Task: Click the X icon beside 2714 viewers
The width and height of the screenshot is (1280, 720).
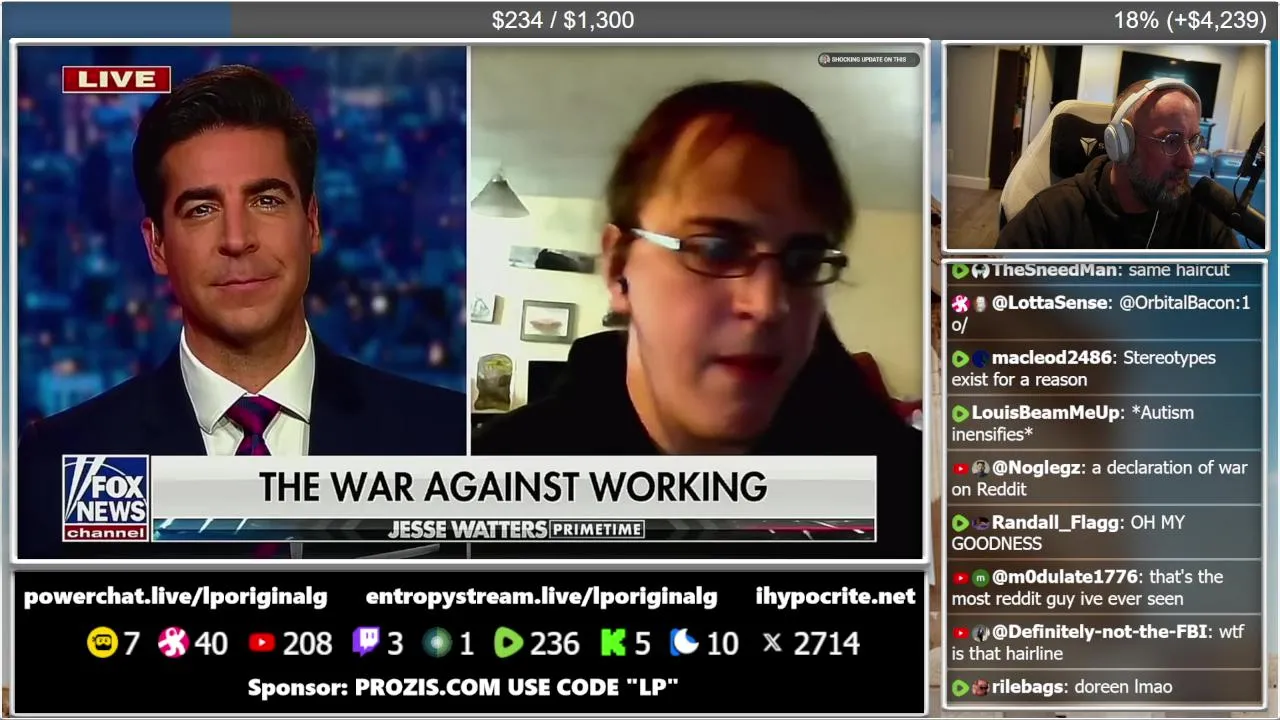Action: [x=773, y=643]
